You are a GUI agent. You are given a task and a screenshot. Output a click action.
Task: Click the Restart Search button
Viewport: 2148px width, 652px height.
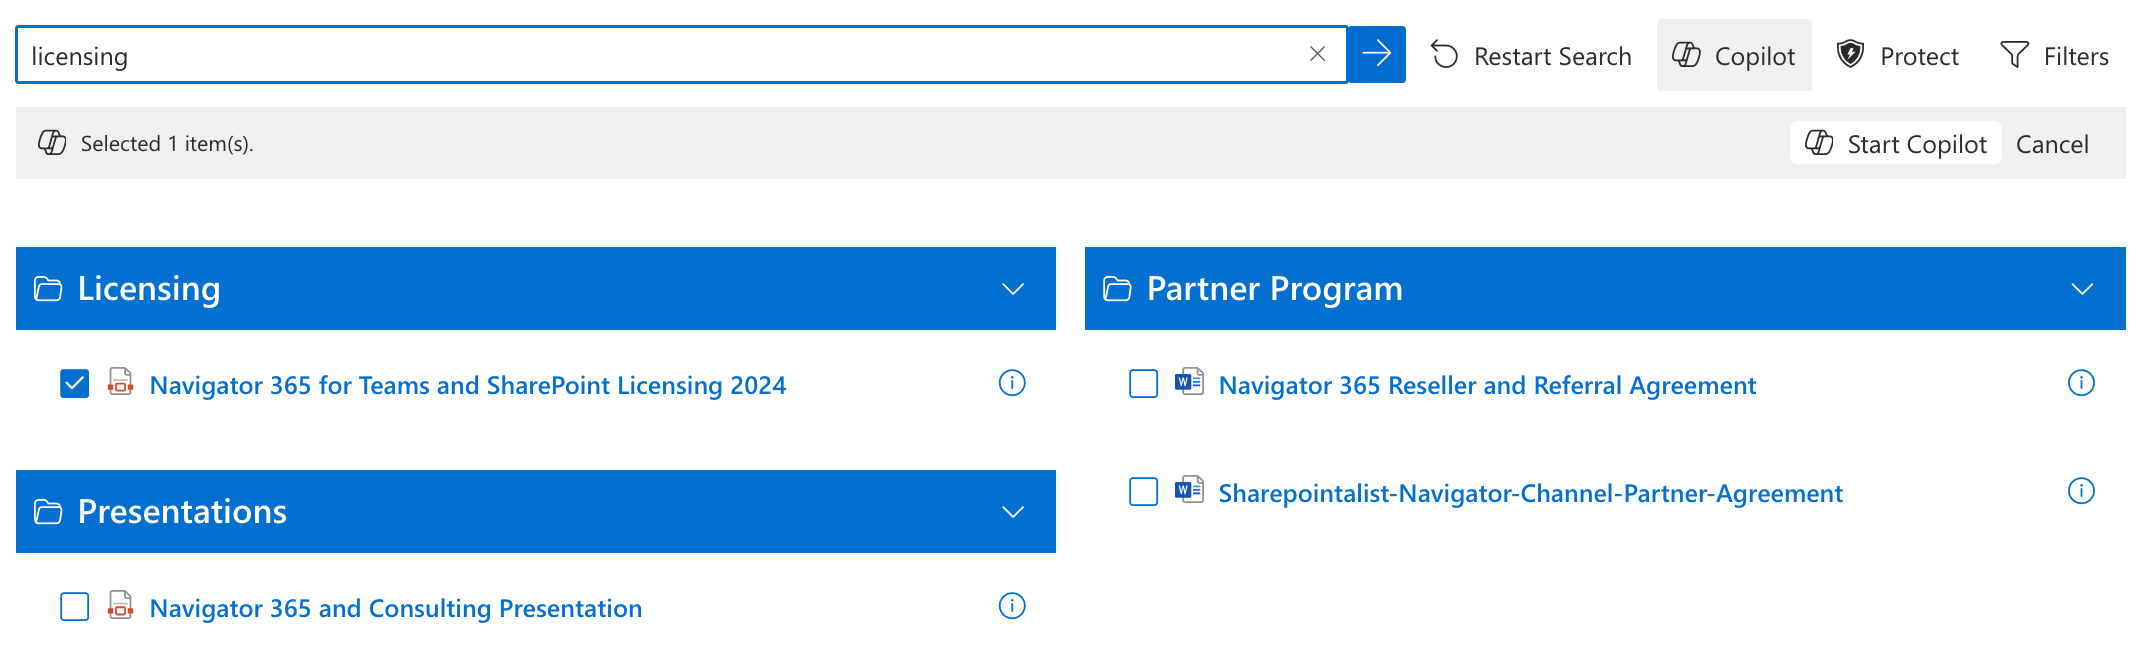[x=1531, y=56]
